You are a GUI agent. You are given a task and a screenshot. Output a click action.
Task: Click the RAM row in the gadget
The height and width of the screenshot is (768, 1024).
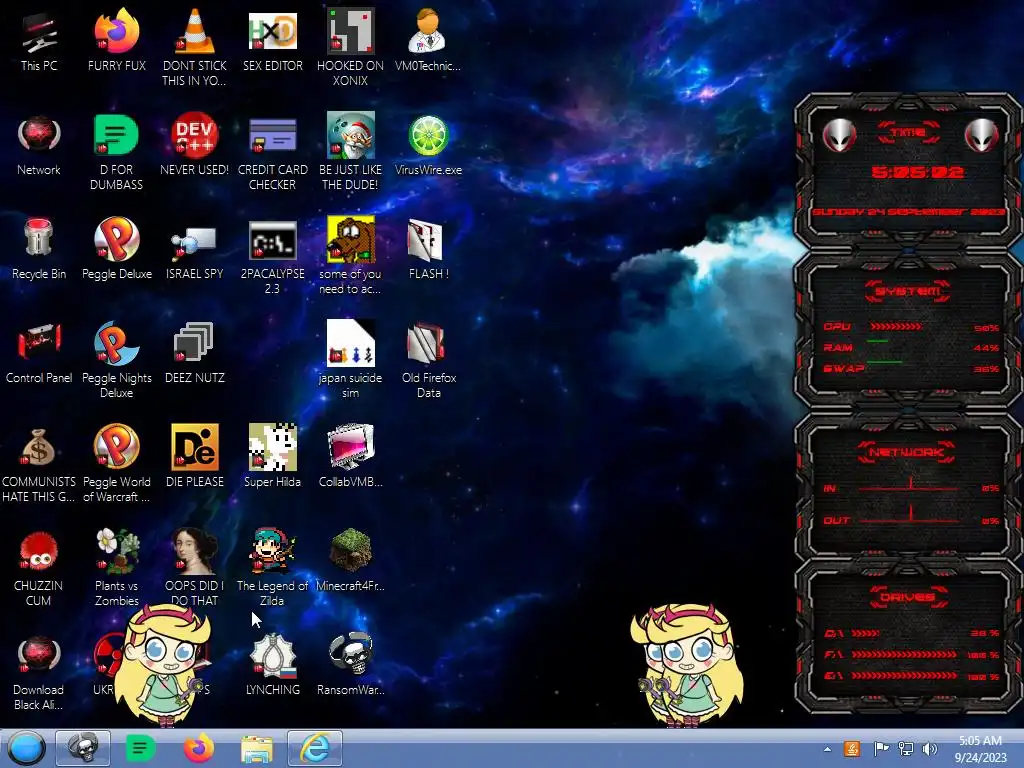(x=912, y=347)
